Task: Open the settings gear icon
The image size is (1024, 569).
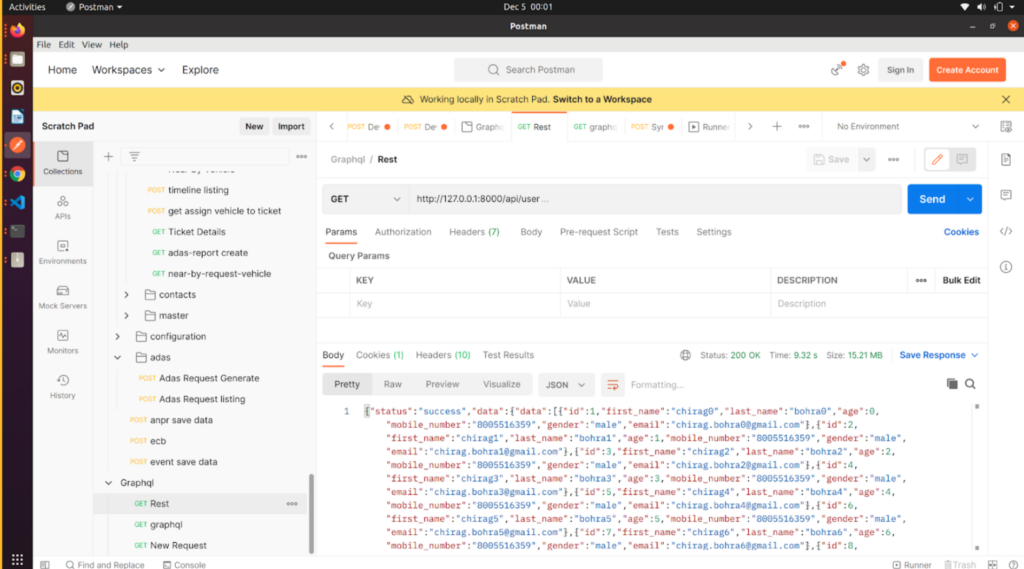Action: click(863, 70)
